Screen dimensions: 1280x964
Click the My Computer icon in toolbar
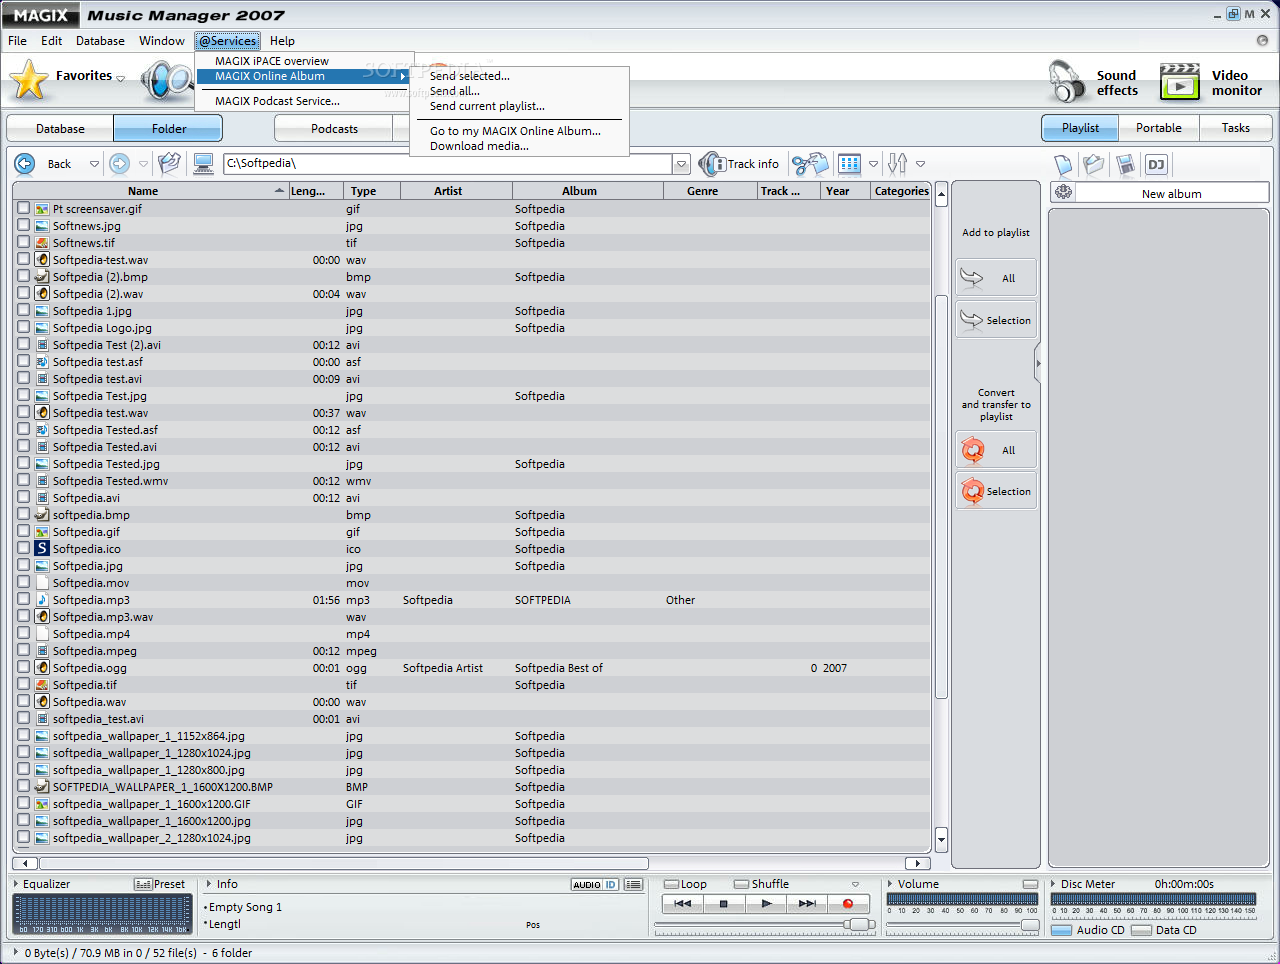tap(204, 164)
